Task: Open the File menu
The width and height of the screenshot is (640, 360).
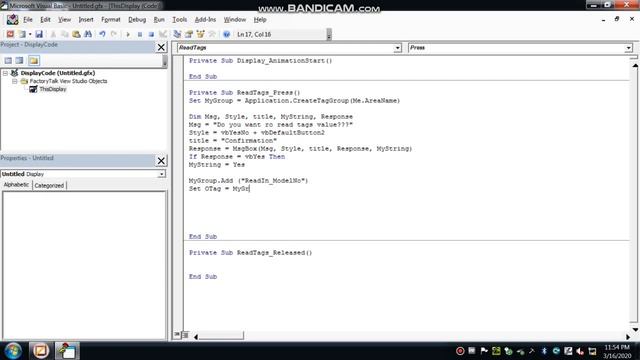Action: click(28, 20)
